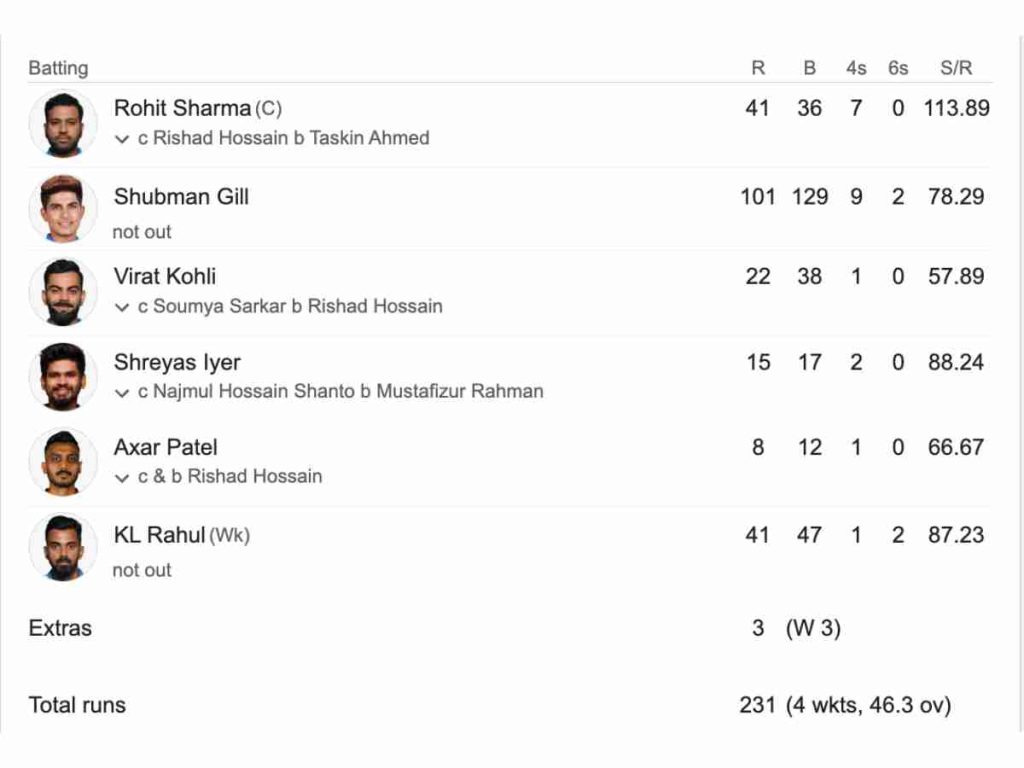1024x768 pixels.
Task: Expand Axar Patel's c & b chevron
Action: 122,477
